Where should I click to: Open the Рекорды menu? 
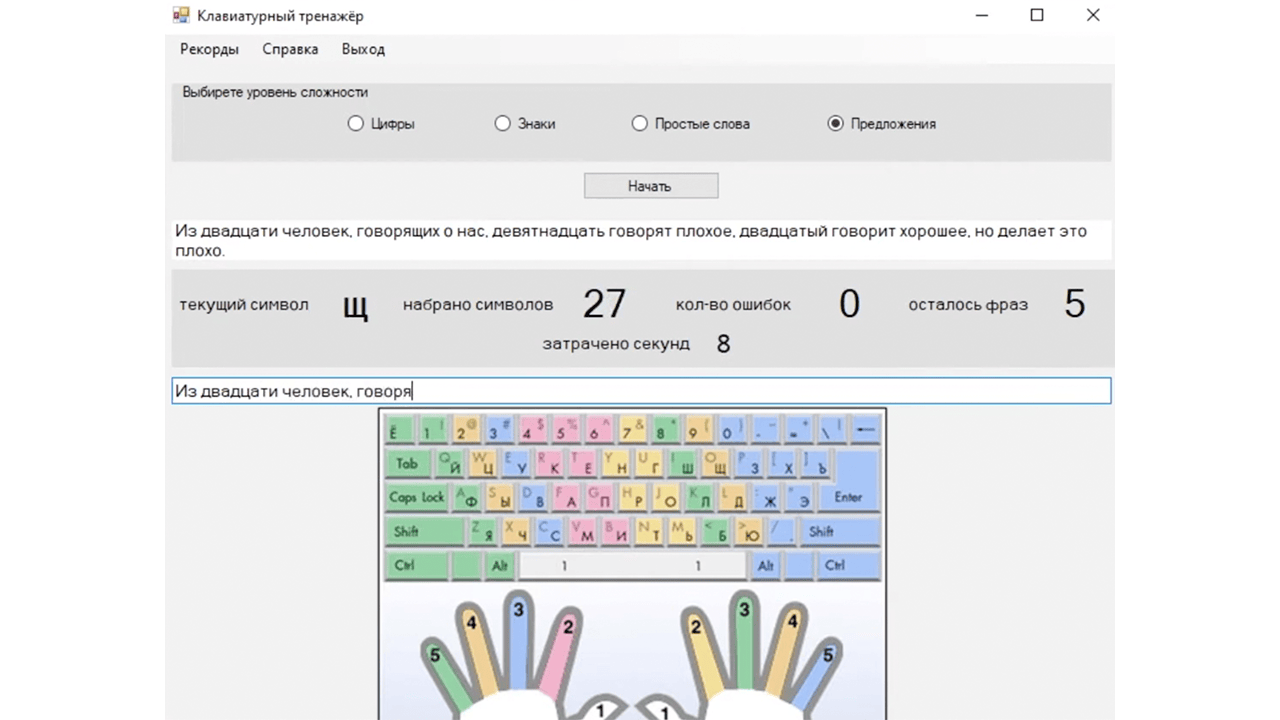[x=209, y=49]
